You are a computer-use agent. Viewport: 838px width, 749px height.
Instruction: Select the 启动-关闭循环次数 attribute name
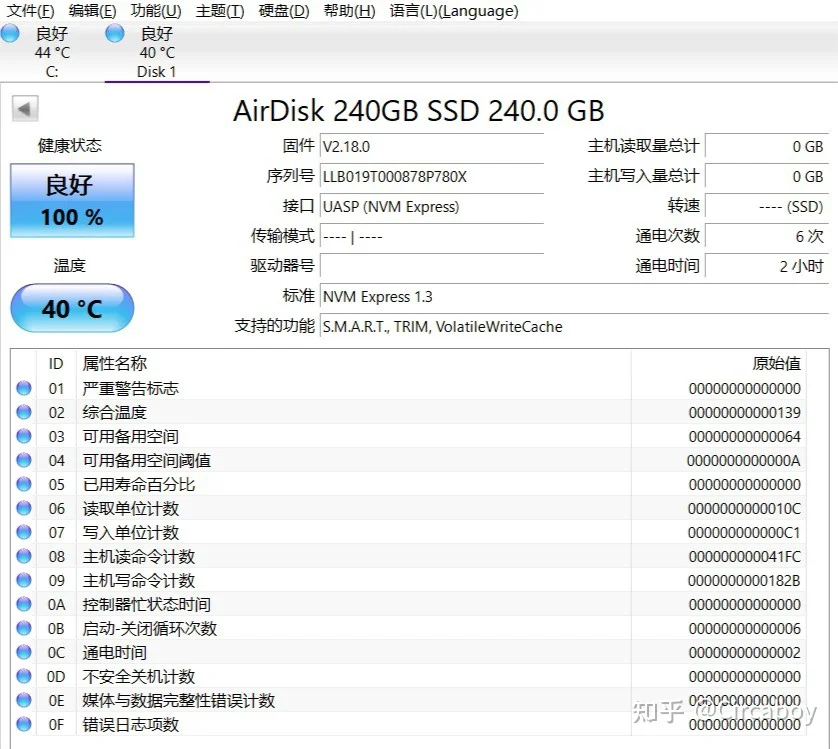pyautogui.click(x=150, y=629)
